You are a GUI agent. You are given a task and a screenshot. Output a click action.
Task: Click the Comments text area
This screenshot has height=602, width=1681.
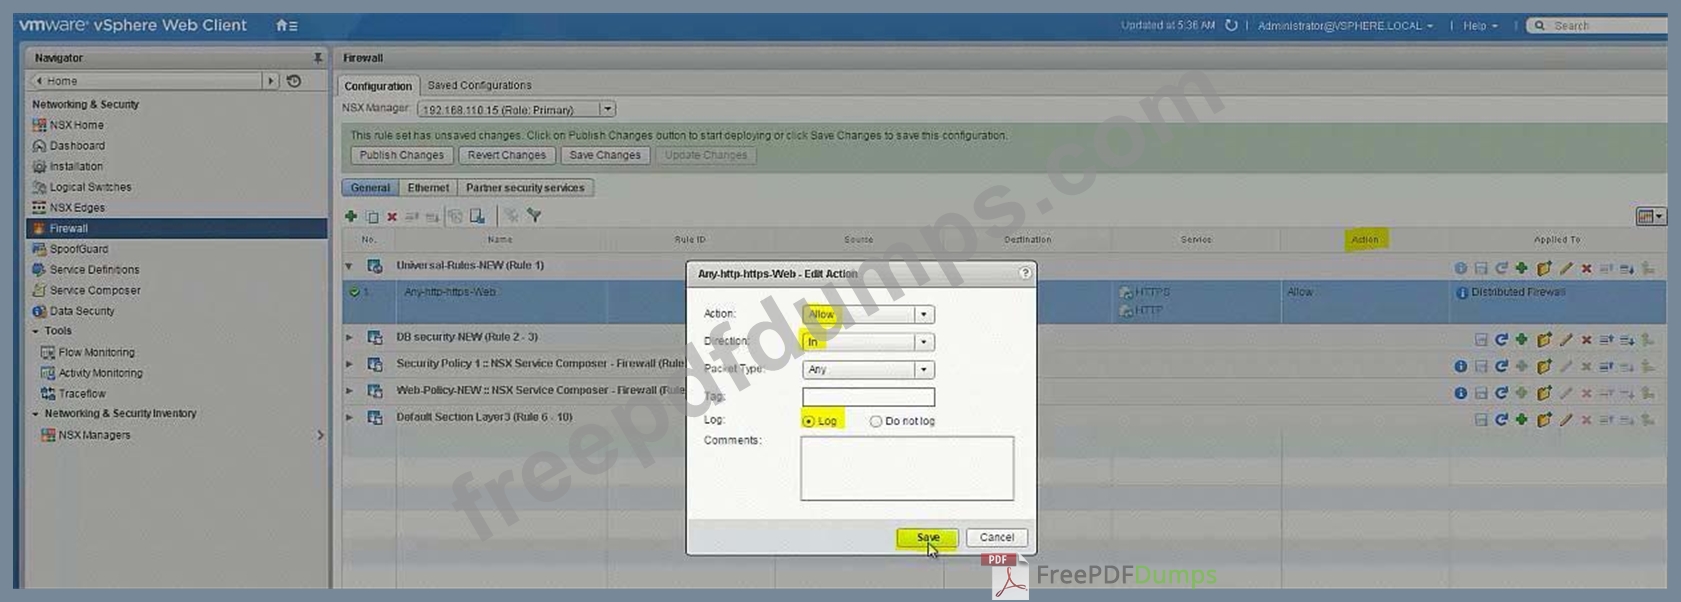point(907,468)
